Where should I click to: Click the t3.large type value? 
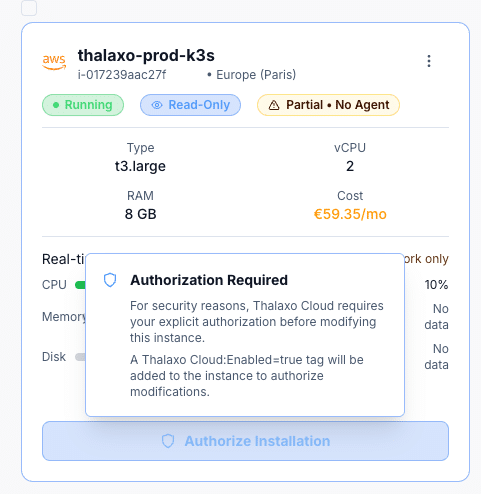point(140,166)
